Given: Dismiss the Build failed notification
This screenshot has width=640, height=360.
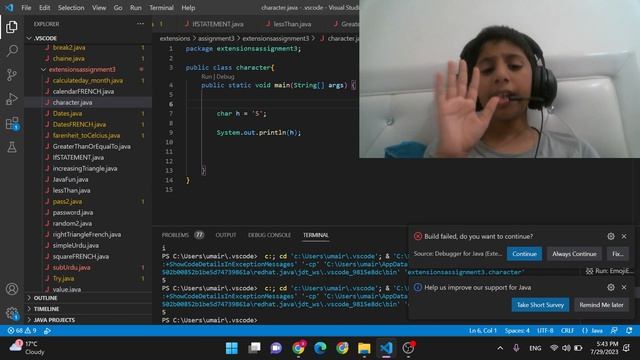Looking at the screenshot, I should [x=624, y=236].
